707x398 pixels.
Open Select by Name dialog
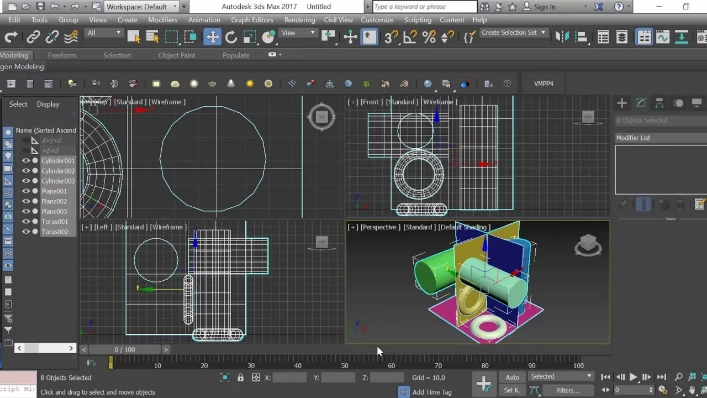pos(152,37)
